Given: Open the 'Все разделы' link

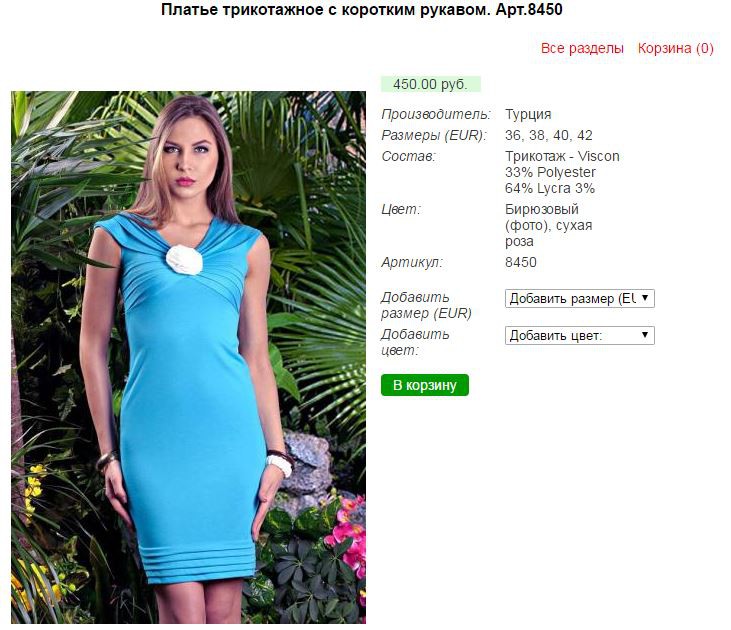Looking at the screenshot, I should (582, 48).
